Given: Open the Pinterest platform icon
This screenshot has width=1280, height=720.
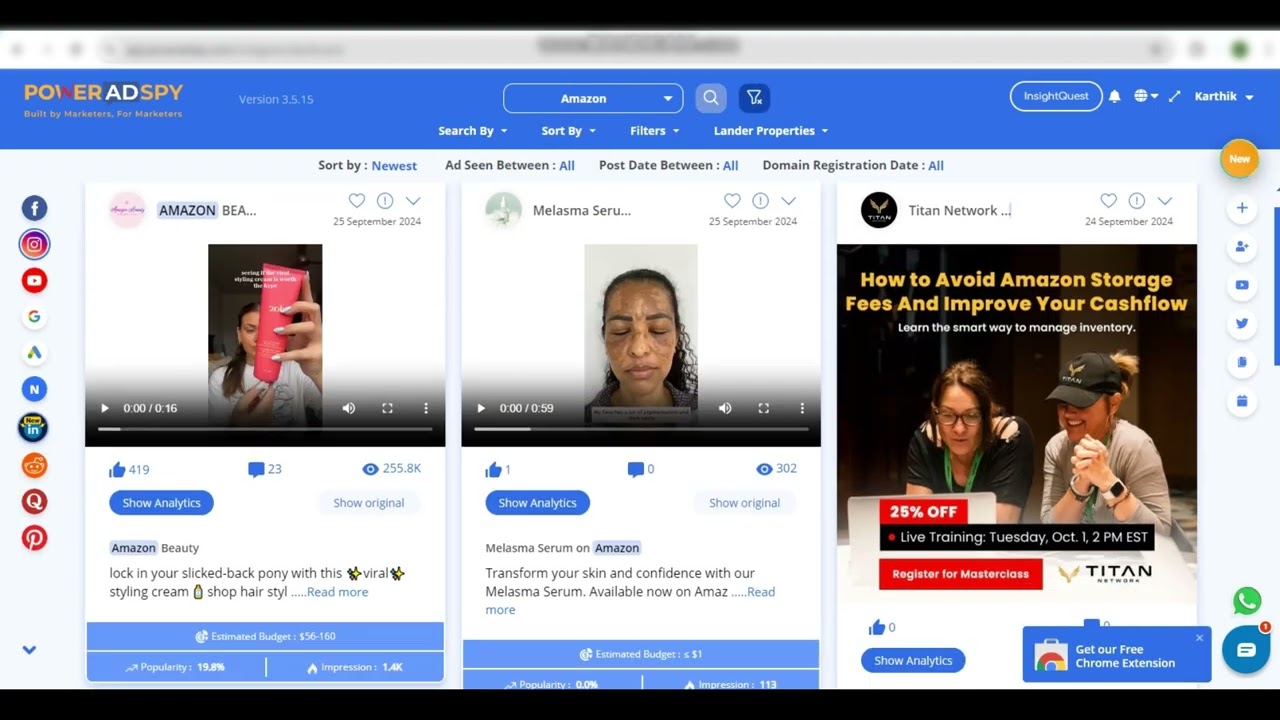Looking at the screenshot, I should pyautogui.click(x=34, y=538).
